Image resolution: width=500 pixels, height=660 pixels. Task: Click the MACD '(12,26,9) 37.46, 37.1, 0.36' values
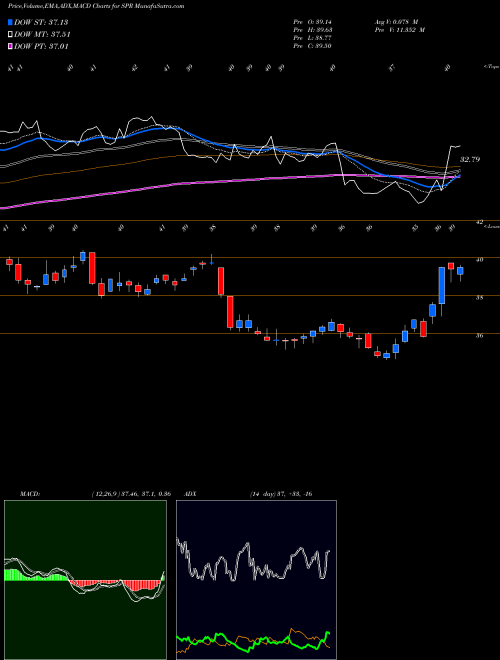click(130, 494)
